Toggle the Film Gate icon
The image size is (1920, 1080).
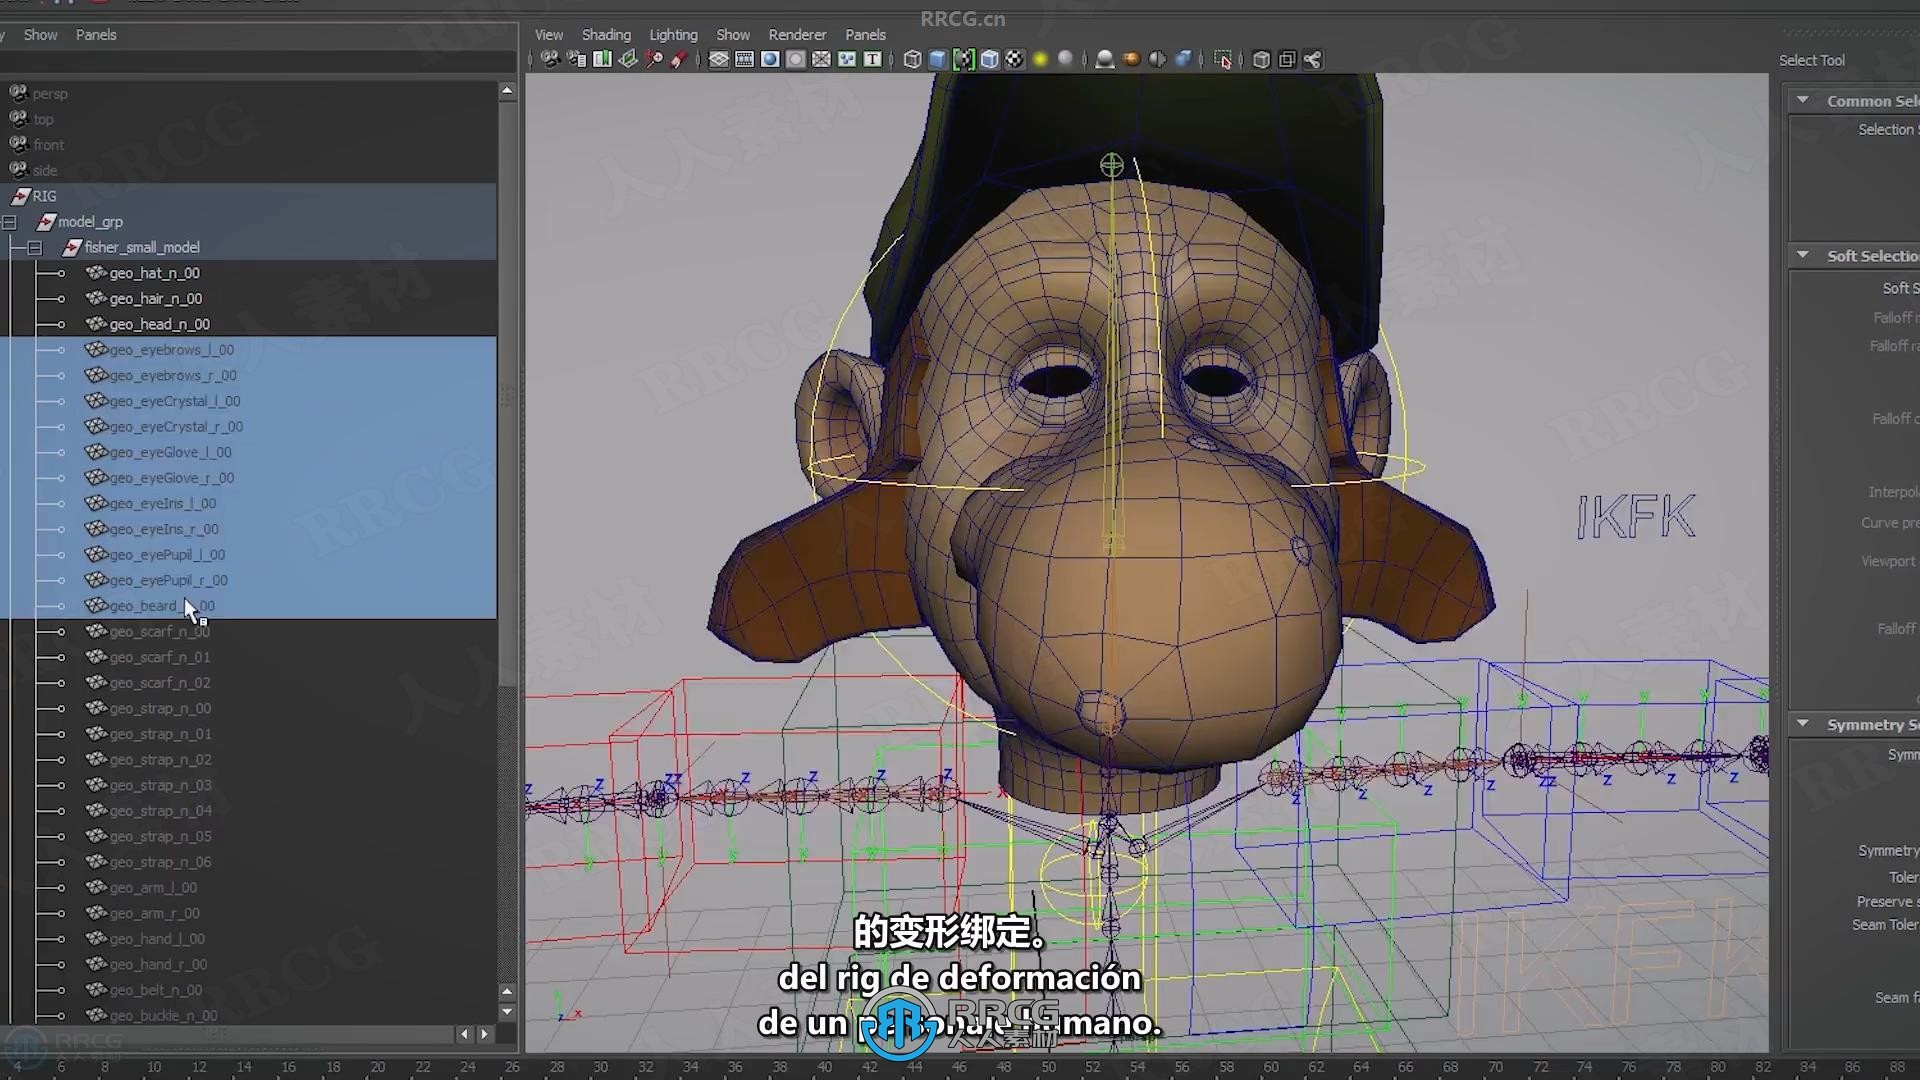pyautogui.click(x=744, y=60)
